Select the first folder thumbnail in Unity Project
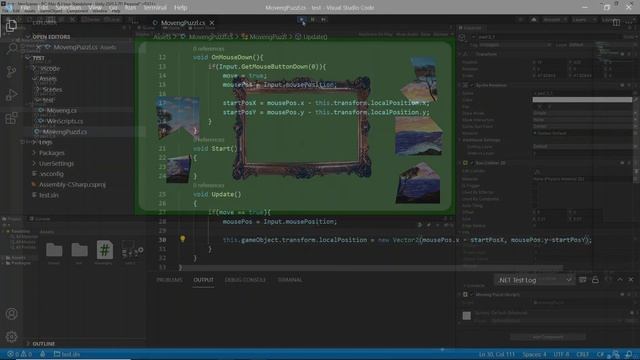 pos(54,250)
